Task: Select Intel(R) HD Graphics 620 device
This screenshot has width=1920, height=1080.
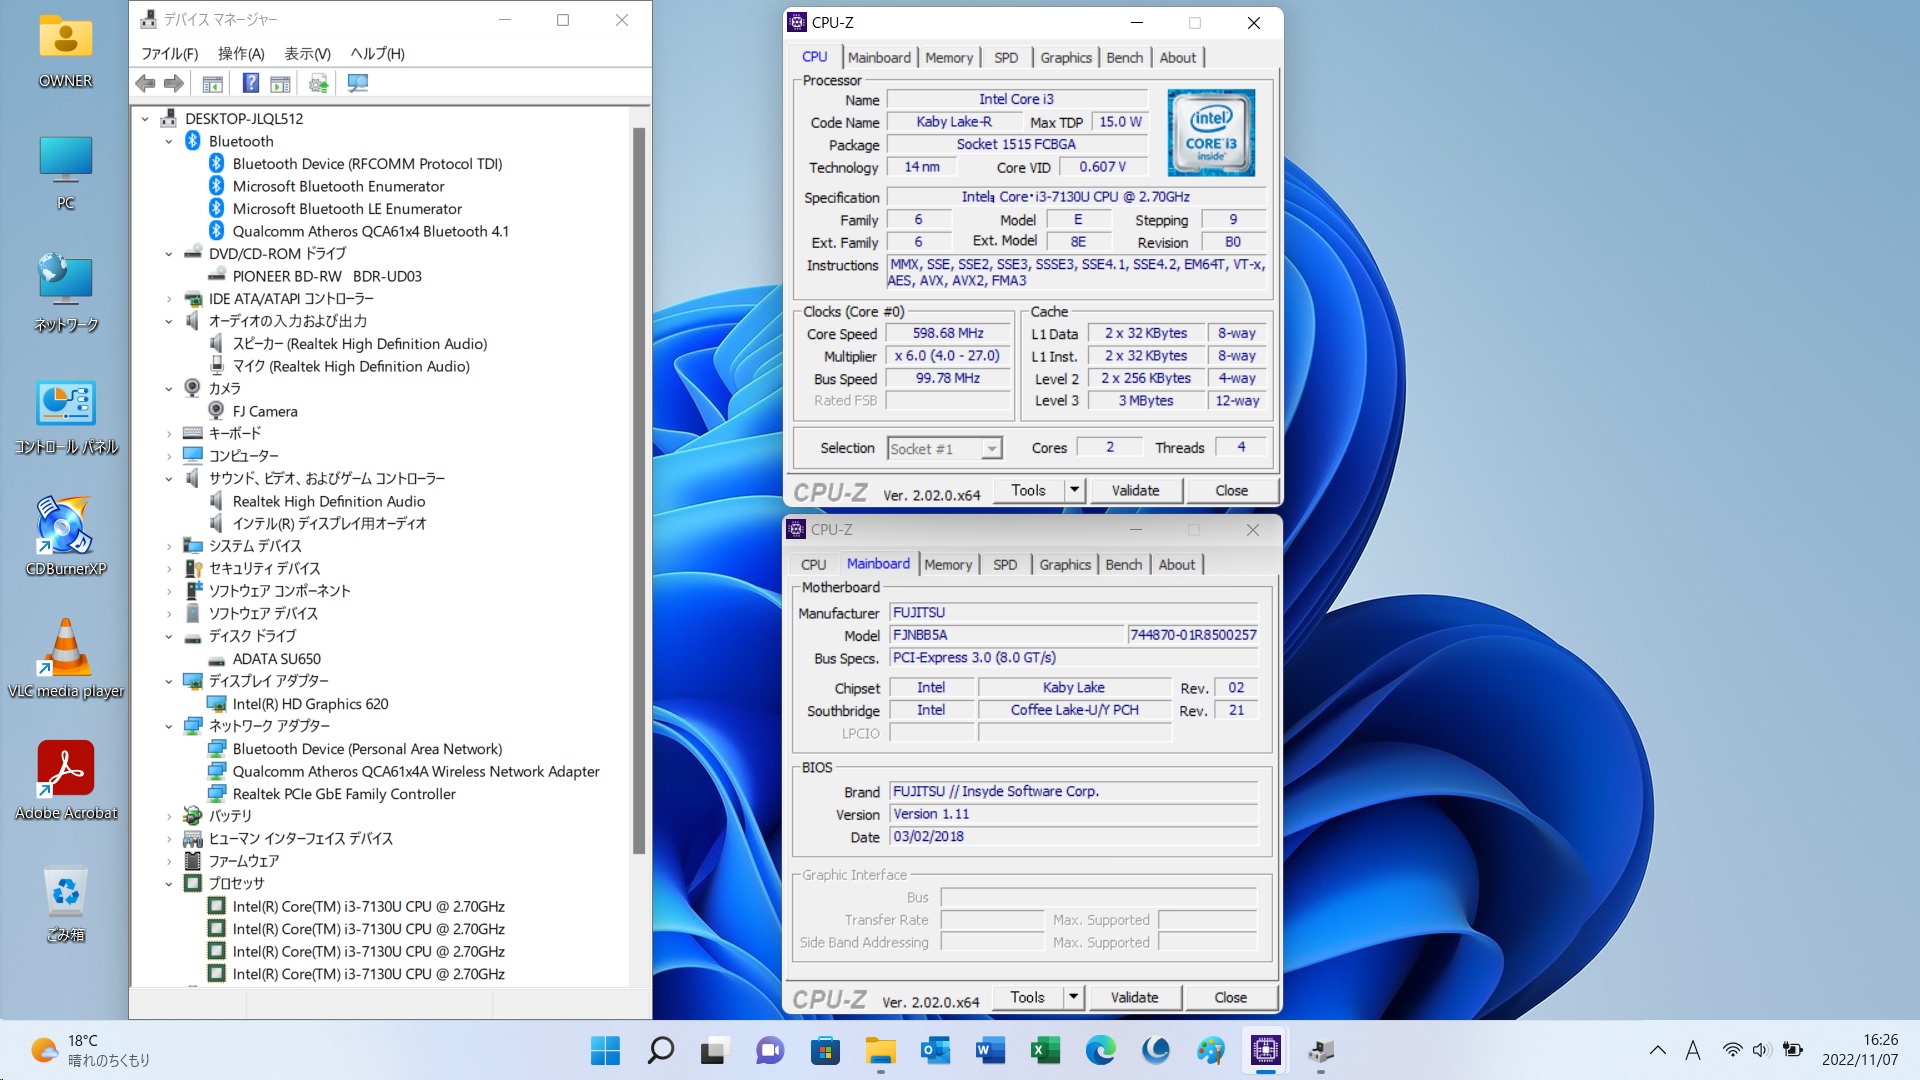Action: click(310, 704)
